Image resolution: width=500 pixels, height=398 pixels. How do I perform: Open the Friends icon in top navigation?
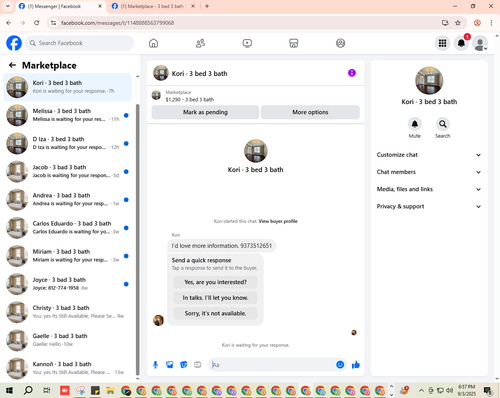[x=200, y=43]
